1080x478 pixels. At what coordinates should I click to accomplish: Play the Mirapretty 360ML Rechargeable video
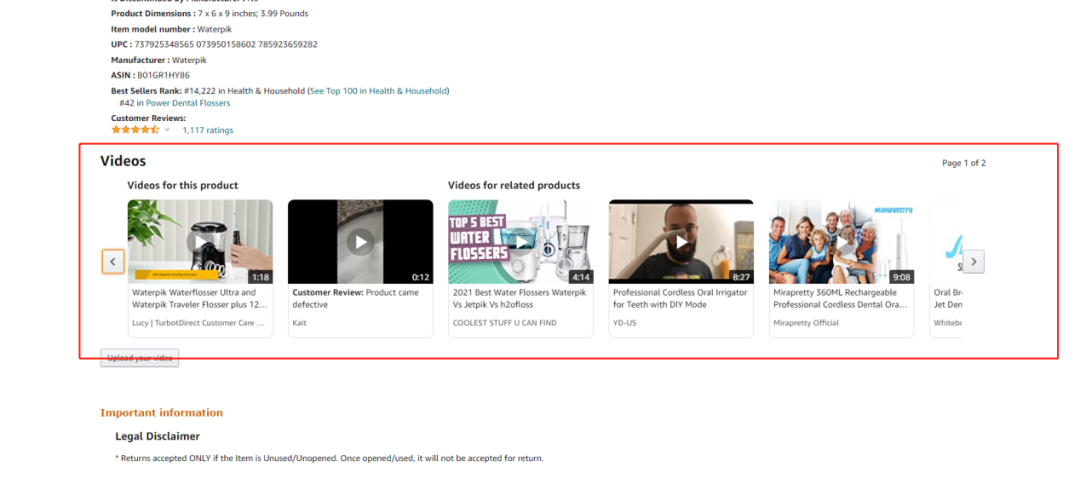pos(842,242)
